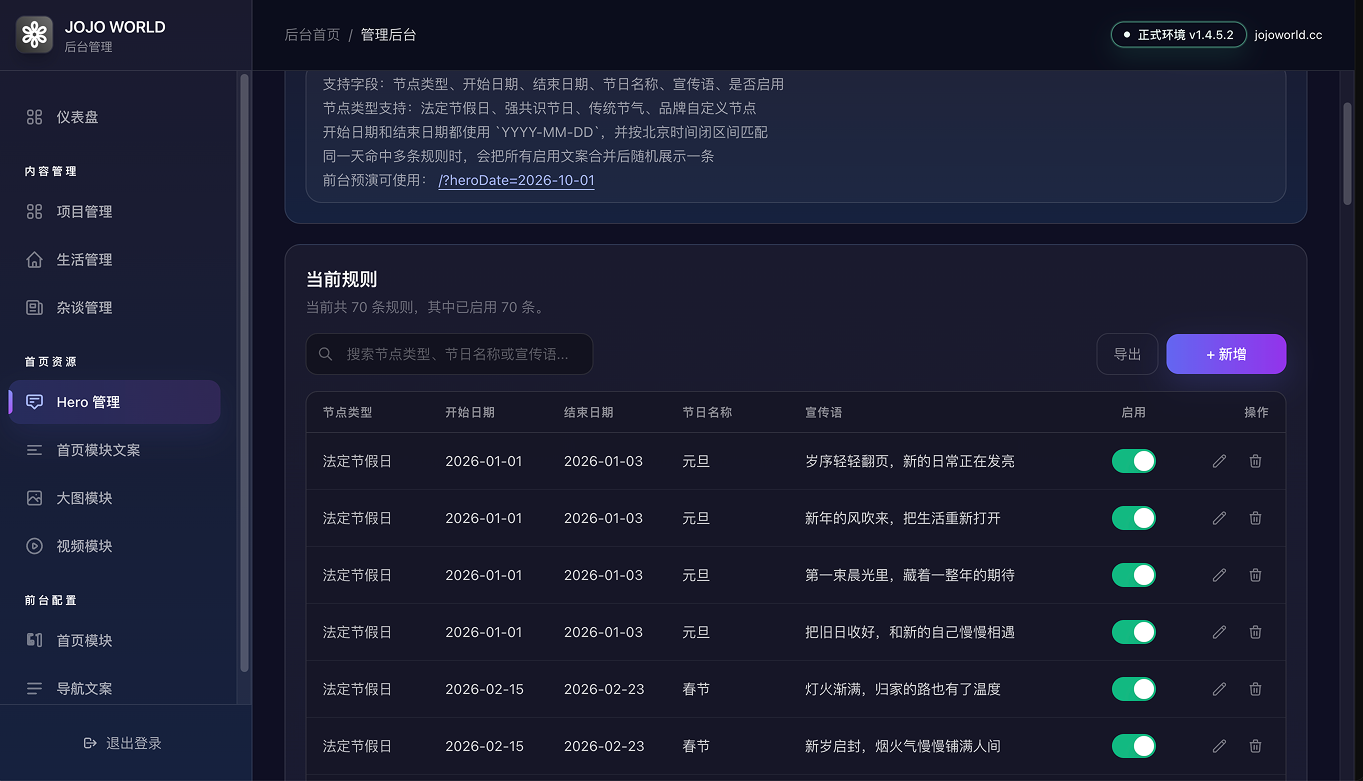Delete the 新岁启封 rule
1363x781 pixels.
click(x=1255, y=746)
